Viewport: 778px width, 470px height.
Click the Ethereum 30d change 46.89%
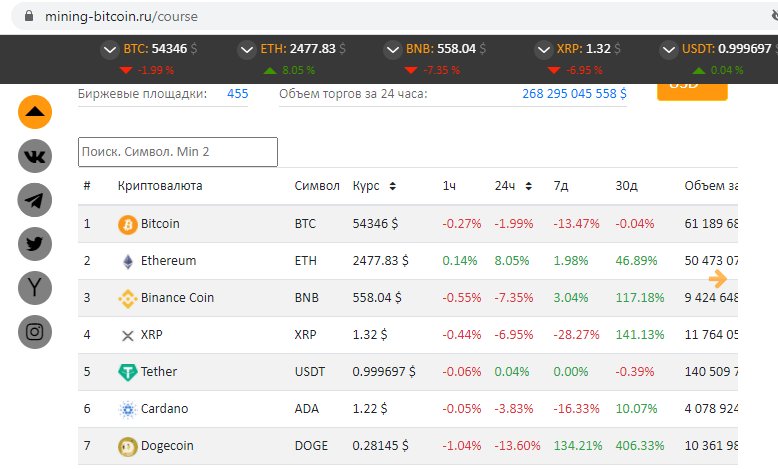[x=636, y=261]
